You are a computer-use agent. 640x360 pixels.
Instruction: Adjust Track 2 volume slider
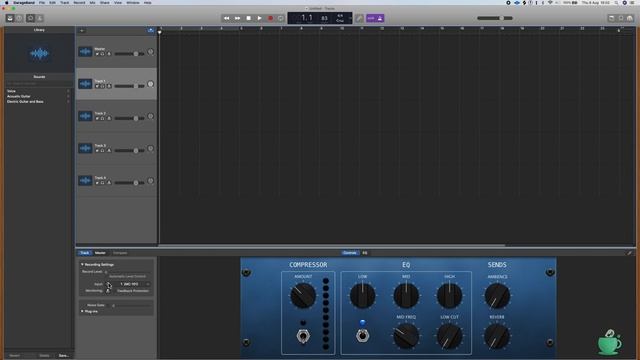coord(129,118)
